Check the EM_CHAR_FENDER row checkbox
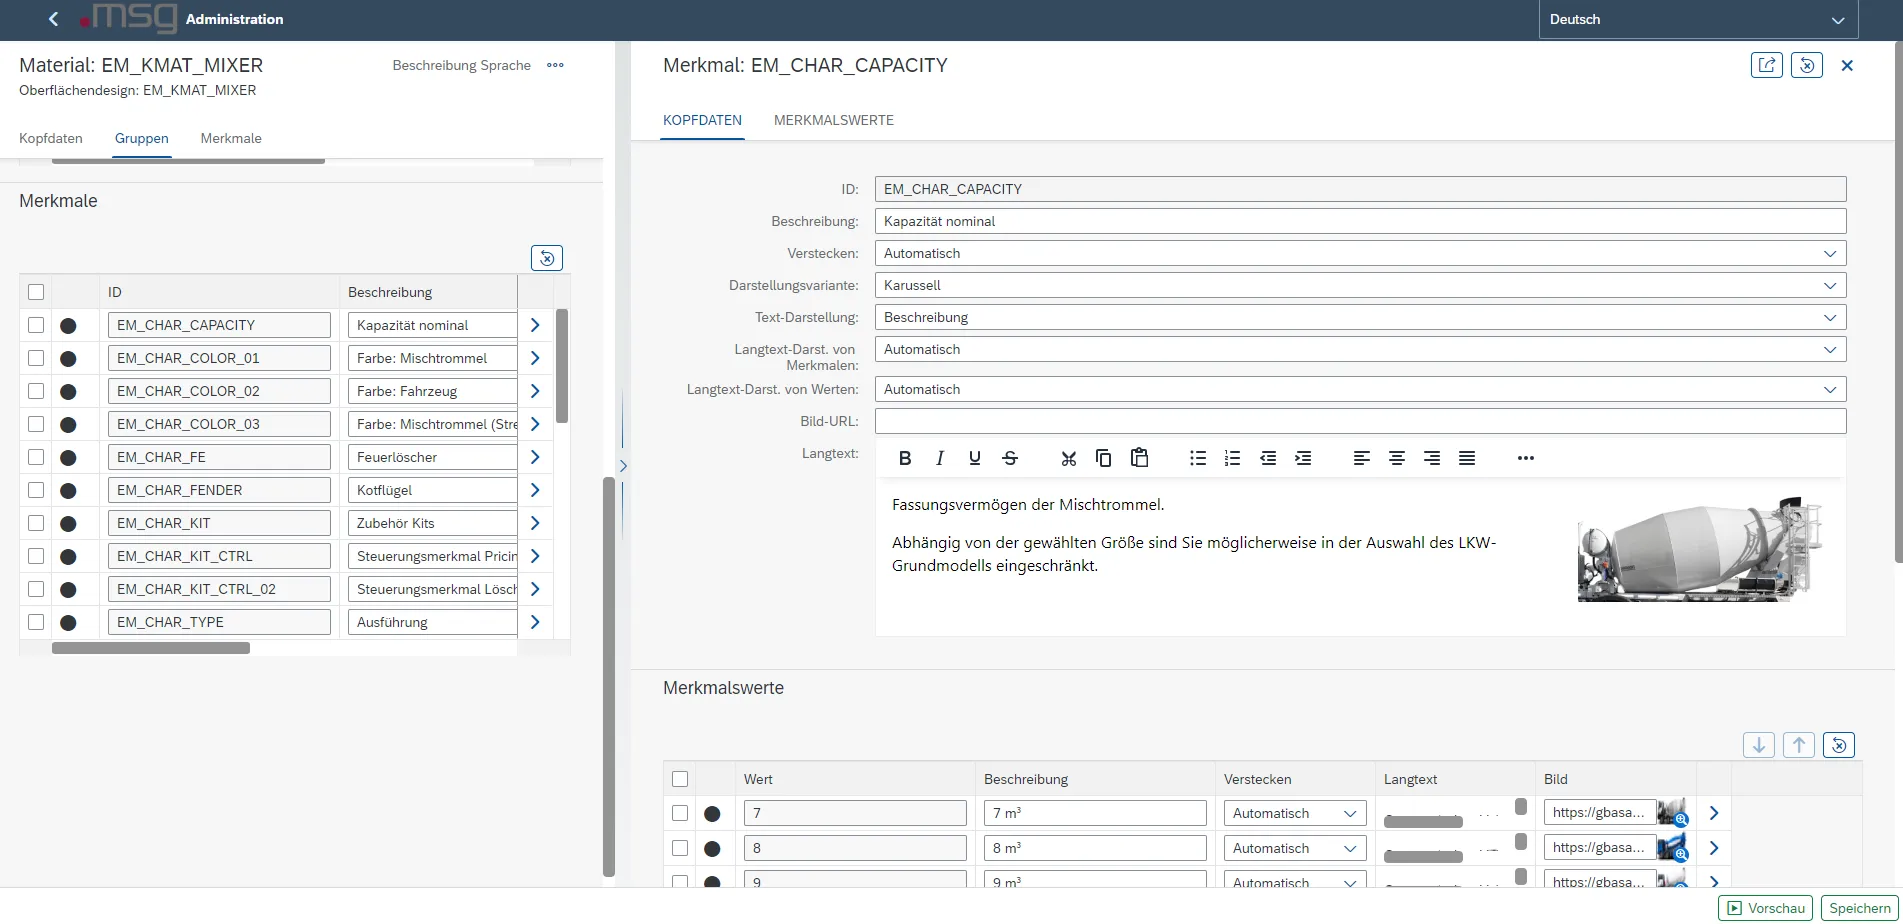1903x924 pixels. pos(36,490)
